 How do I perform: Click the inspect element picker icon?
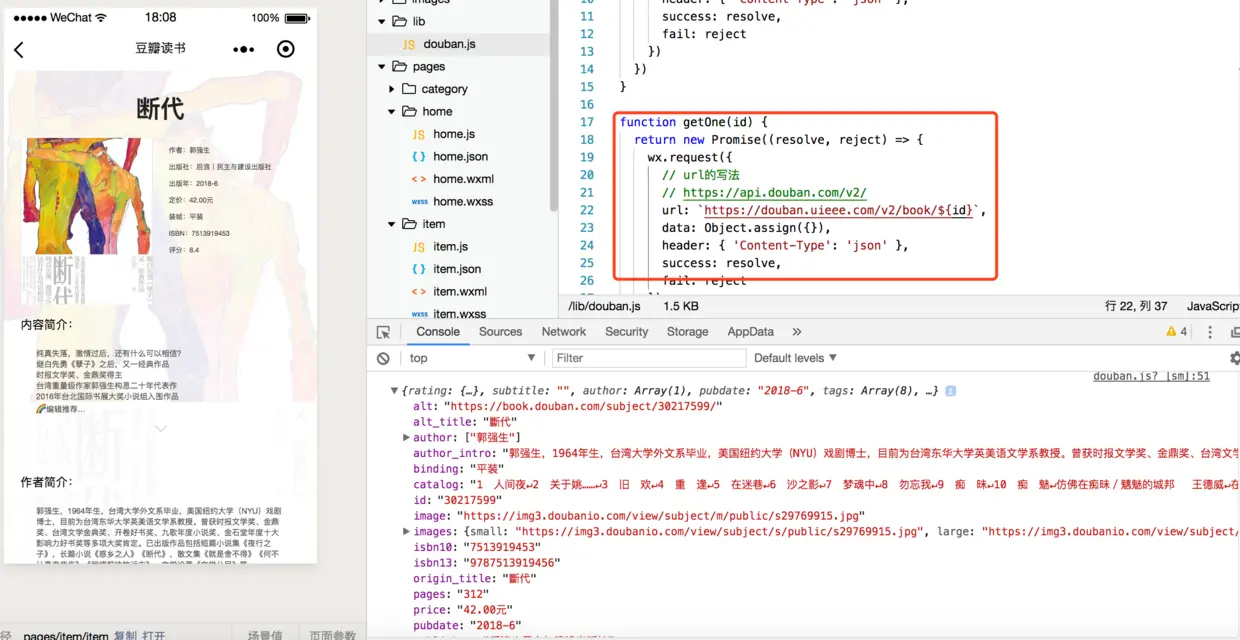[383, 332]
